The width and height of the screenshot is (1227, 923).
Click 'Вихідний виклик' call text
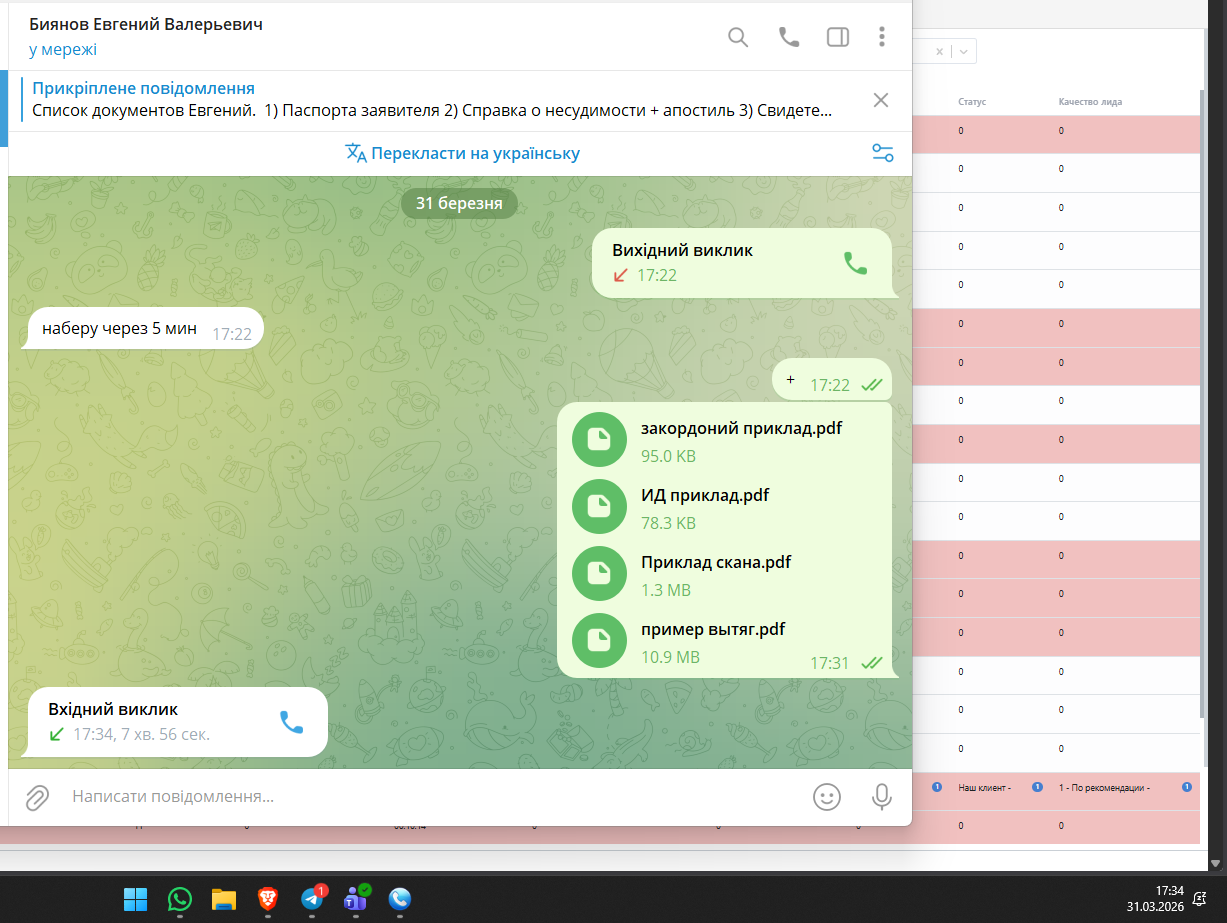[x=682, y=250]
